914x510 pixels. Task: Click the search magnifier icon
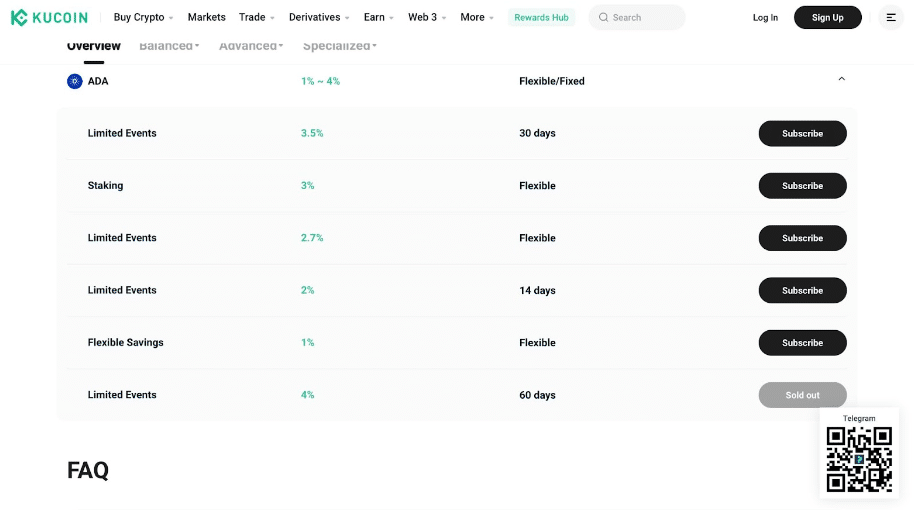[x=603, y=17]
